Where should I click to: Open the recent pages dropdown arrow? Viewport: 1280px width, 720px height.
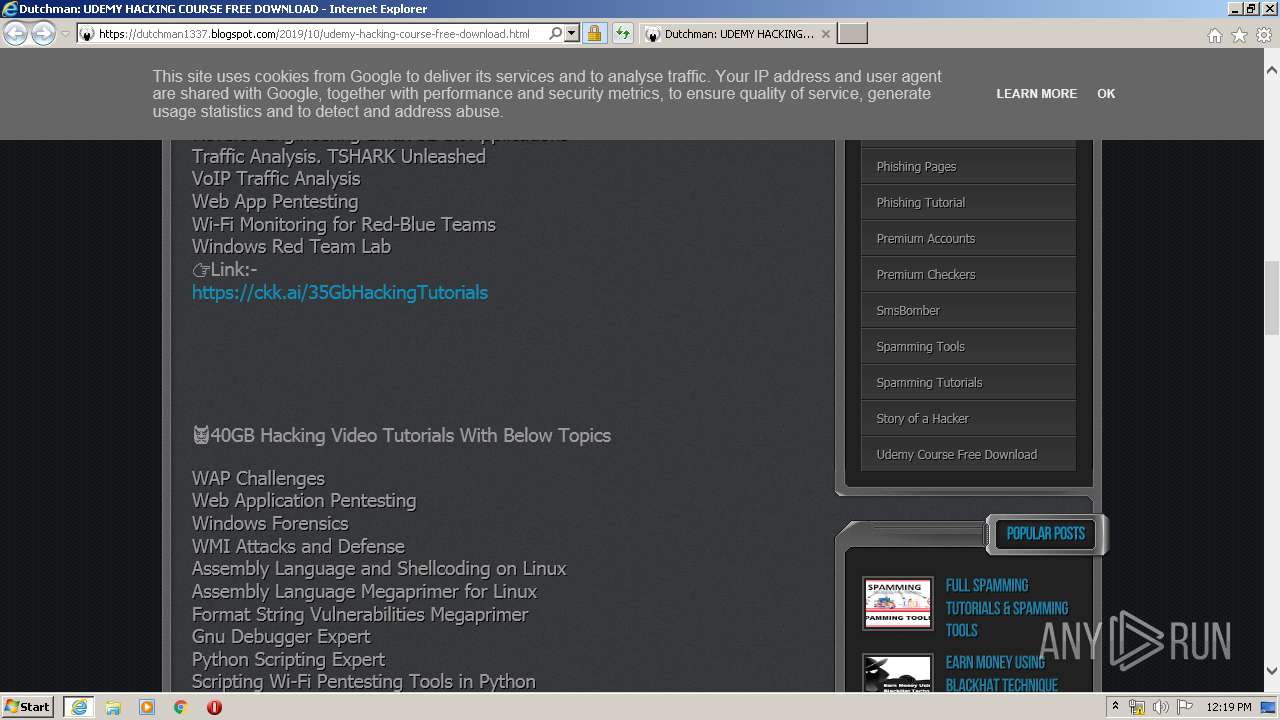pos(65,34)
